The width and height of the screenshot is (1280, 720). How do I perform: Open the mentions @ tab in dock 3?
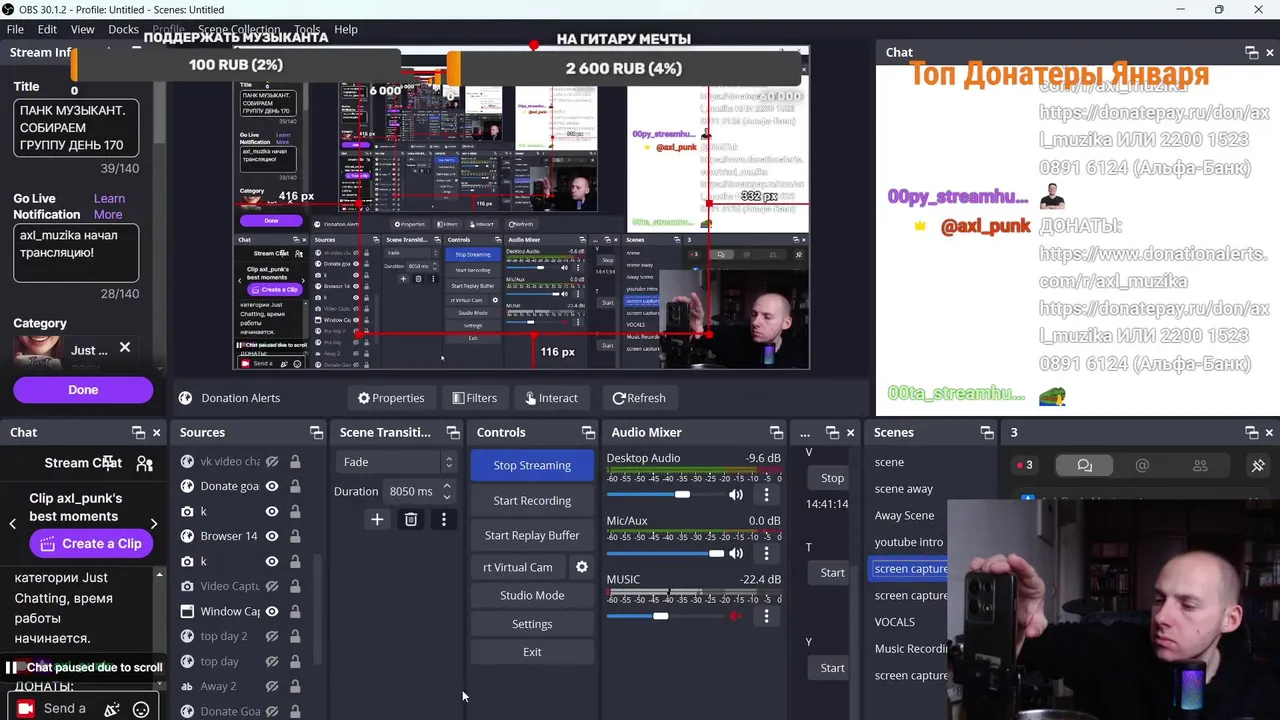click(1142, 465)
